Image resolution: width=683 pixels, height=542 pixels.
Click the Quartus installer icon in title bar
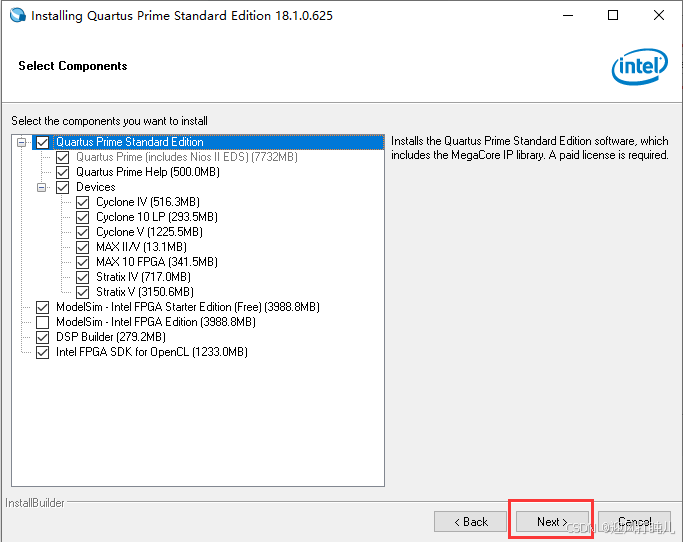(18, 15)
